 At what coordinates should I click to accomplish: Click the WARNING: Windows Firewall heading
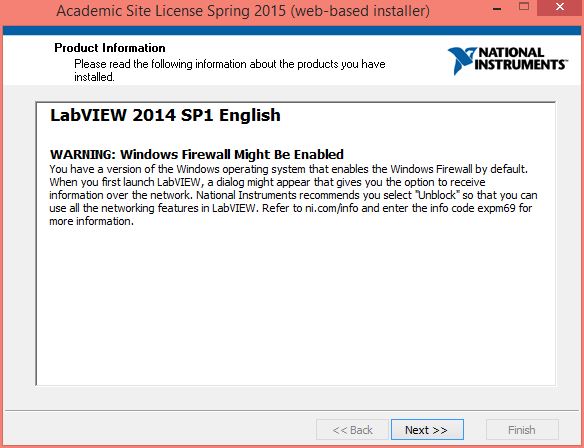tap(197, 154)
